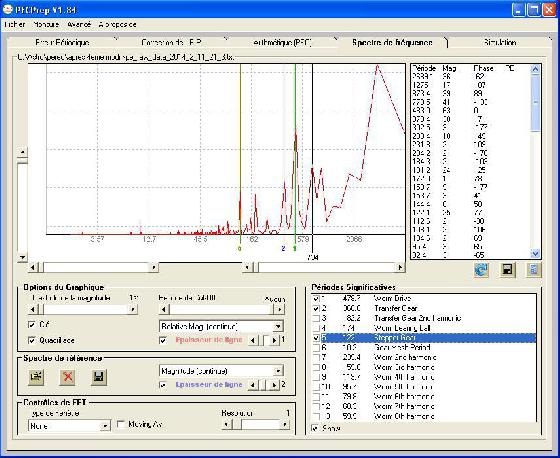
Task: Save the reference spectrum with the floppy icon
Action: click(99, 377)
